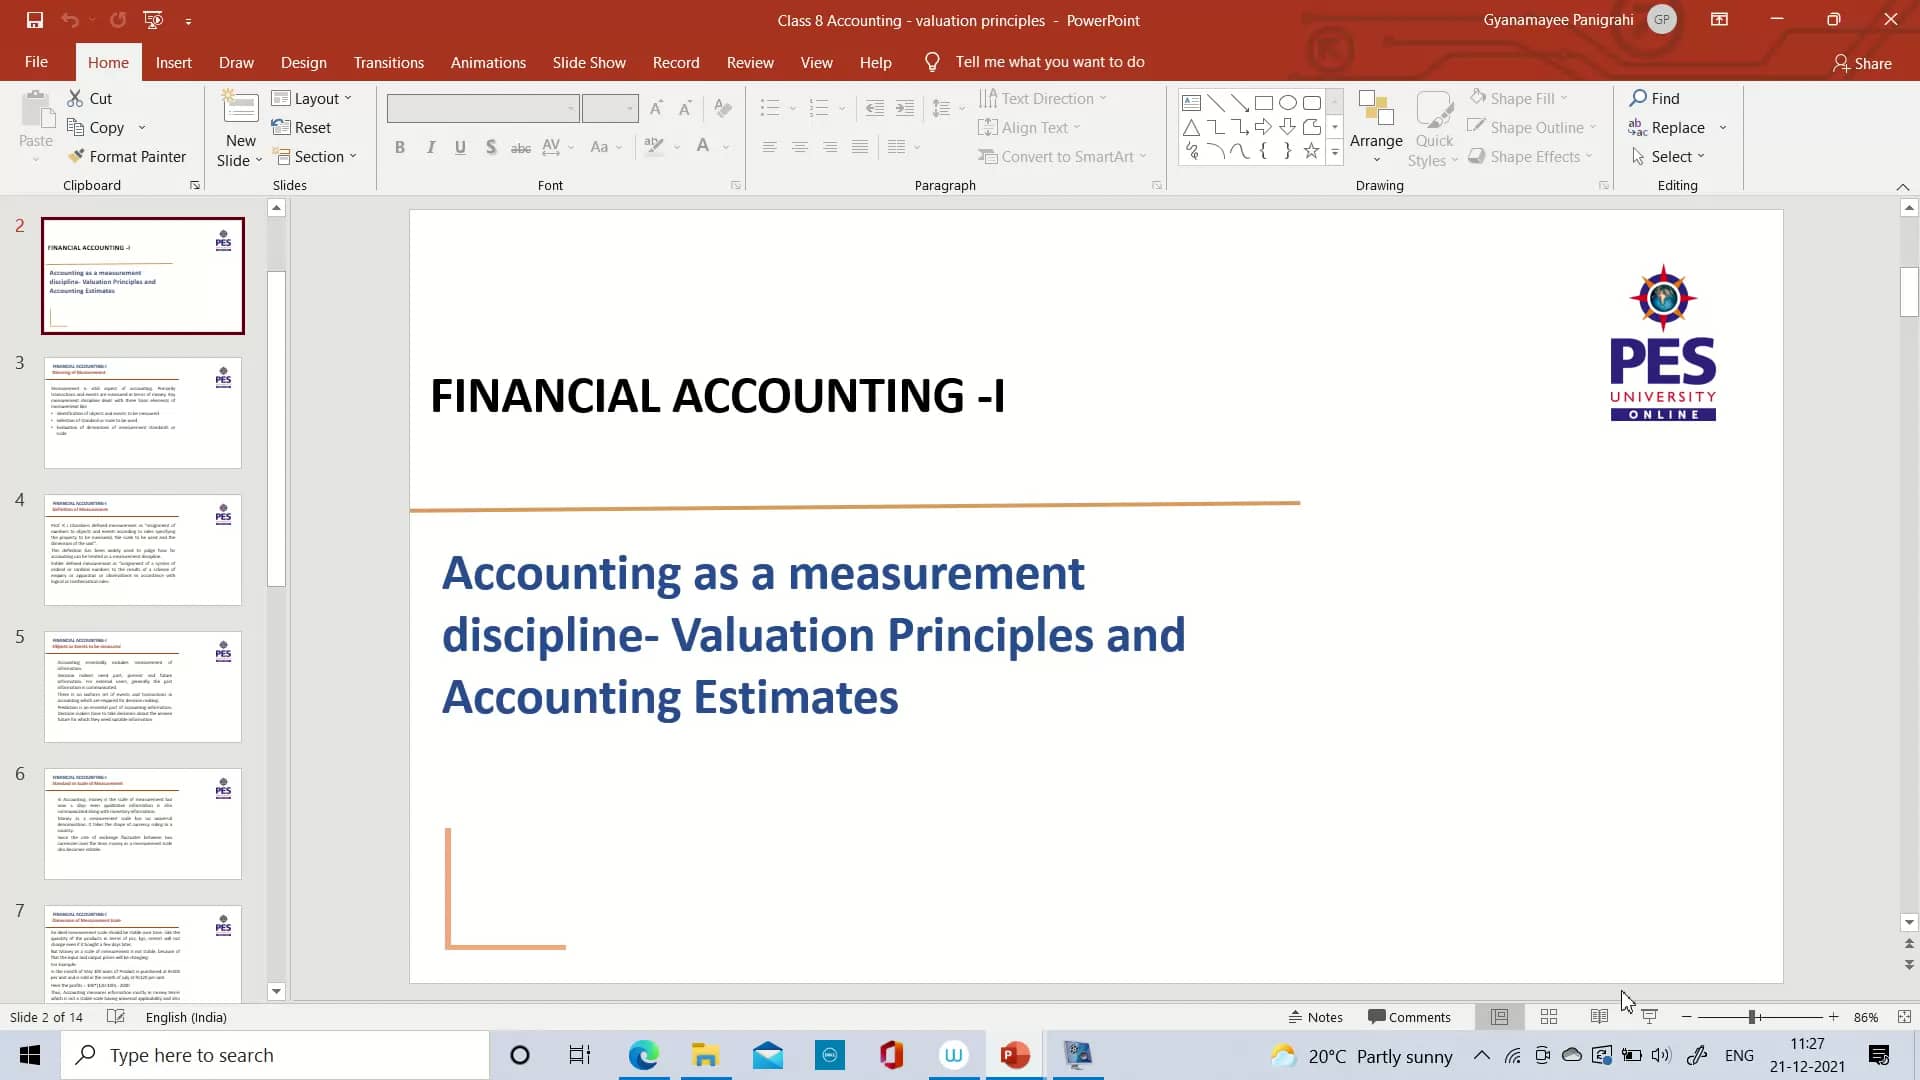1920x1080 pixels.
Task: Switch to the Design tab
Action: (303, 62)
